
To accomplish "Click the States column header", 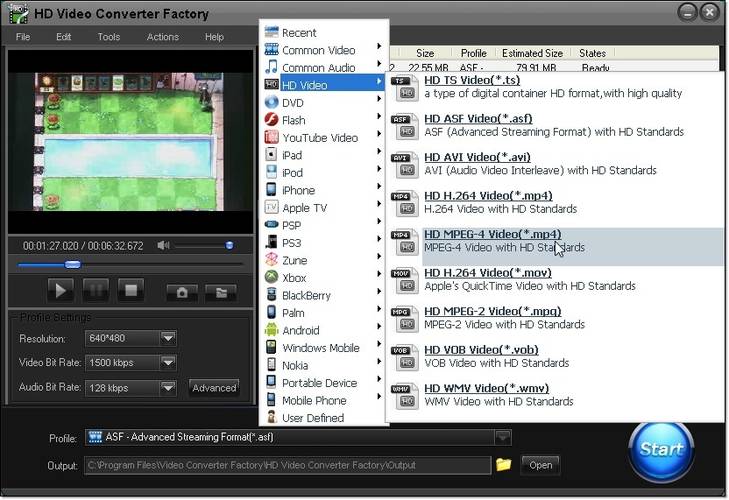I will point(592,53).
